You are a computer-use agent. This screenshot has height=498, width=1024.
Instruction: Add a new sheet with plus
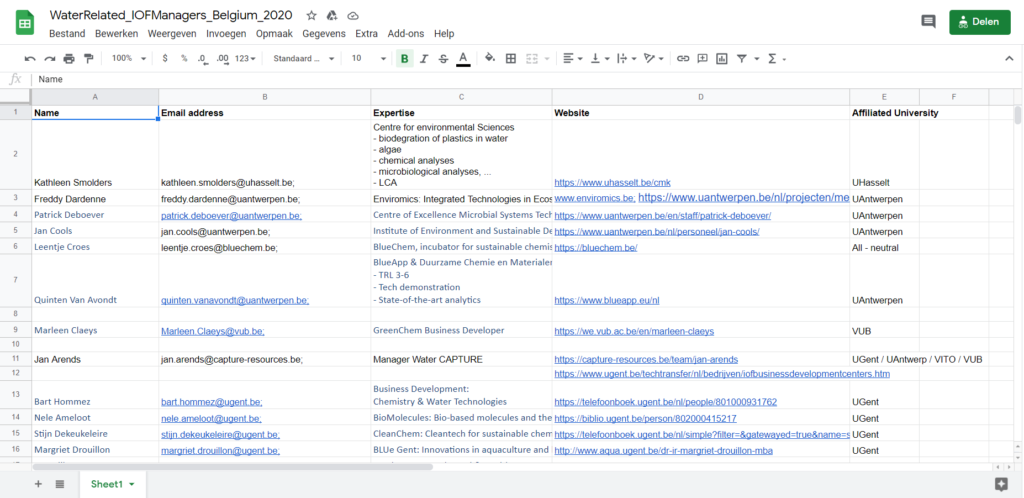coord(38,484)
